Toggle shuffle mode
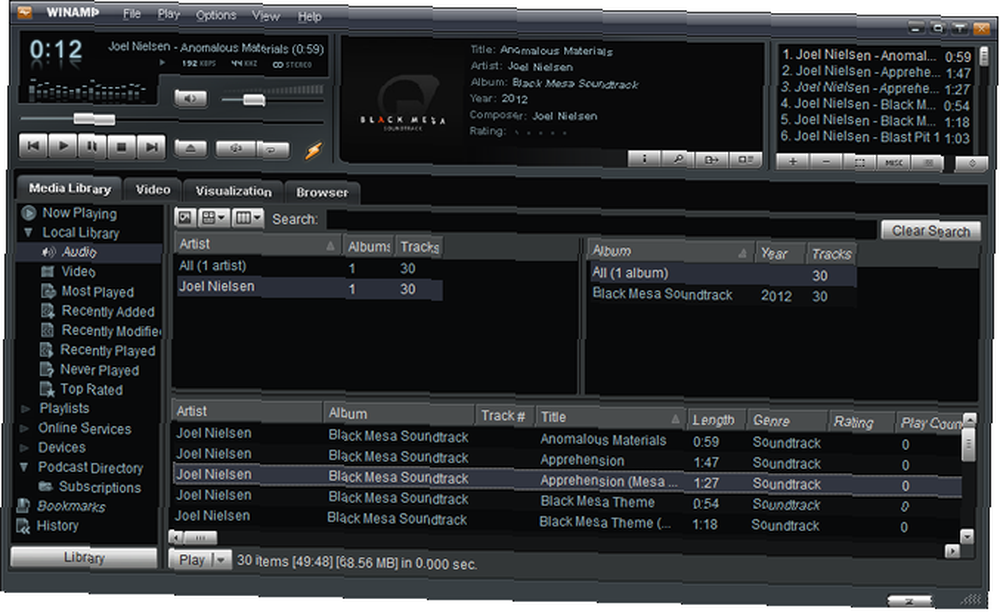The image size is (1000, 612). [235, 149]
